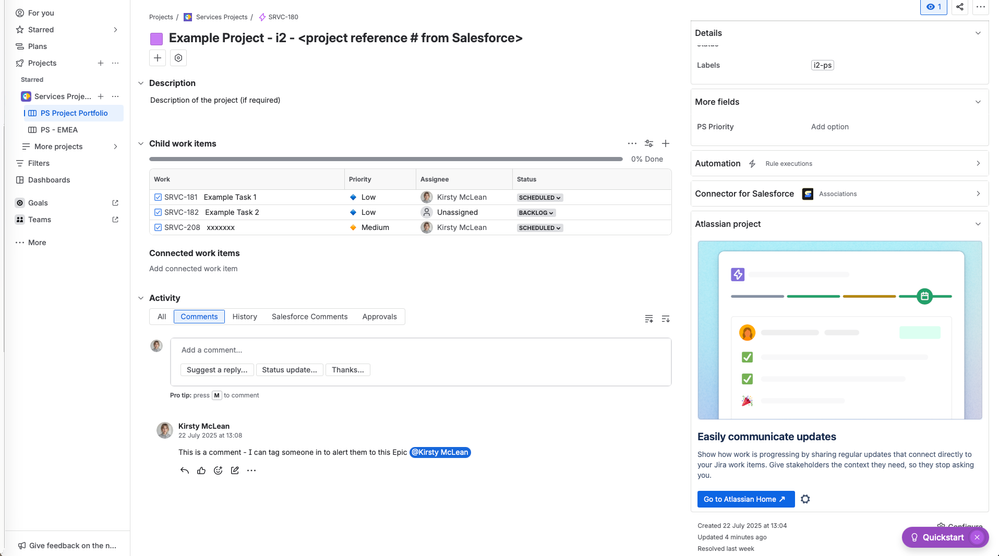Open child work items view settings icon
This screenshot has width=999, height=556.
[649, 144]
